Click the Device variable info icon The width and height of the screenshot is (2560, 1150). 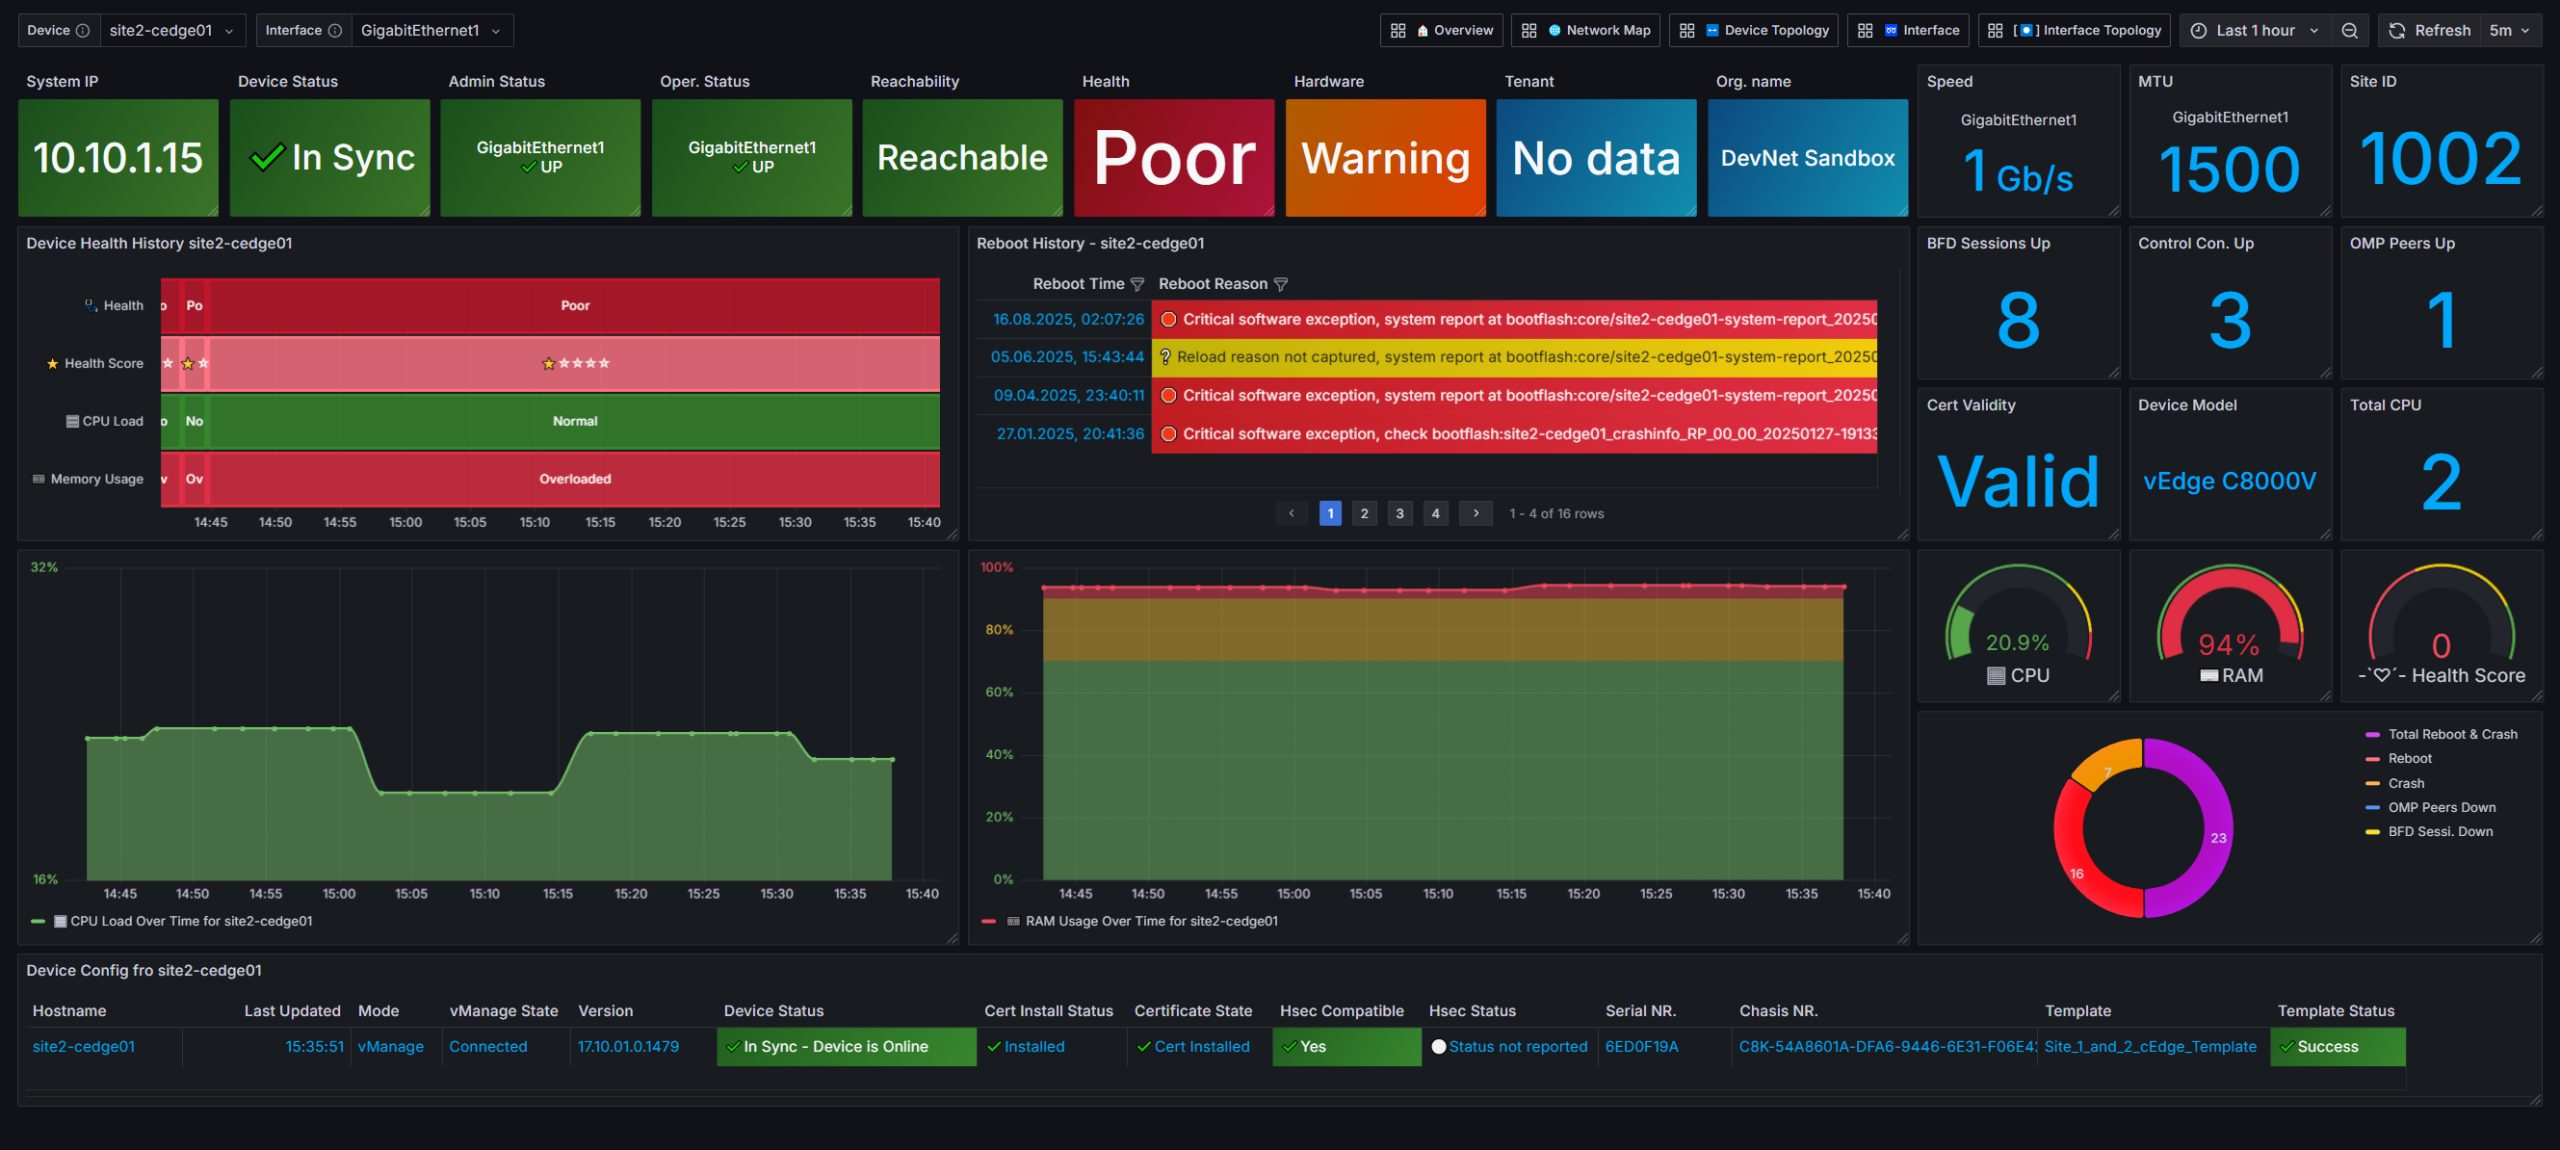[83, 30]
